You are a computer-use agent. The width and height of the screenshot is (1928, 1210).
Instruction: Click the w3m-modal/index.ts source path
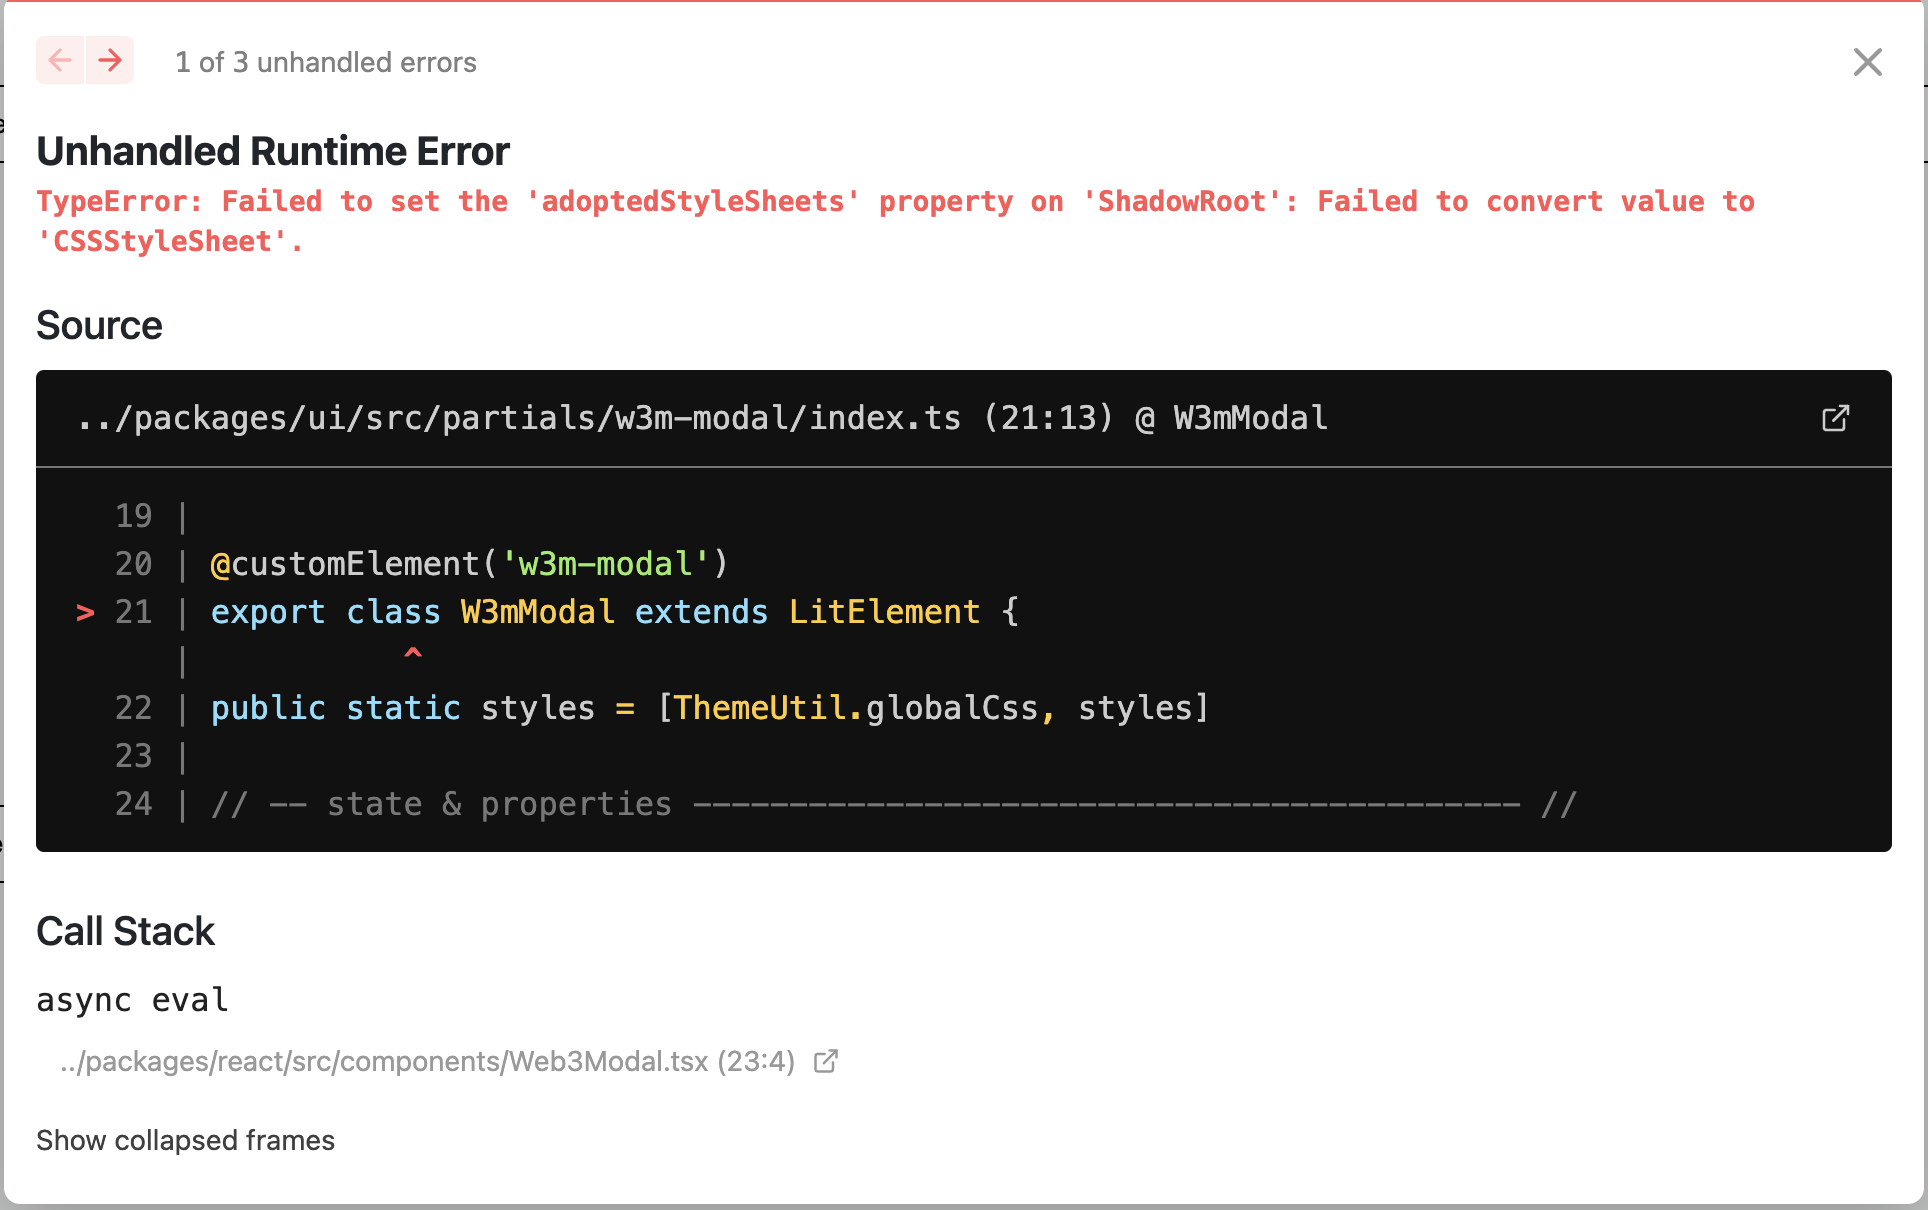tap(520, 418)
